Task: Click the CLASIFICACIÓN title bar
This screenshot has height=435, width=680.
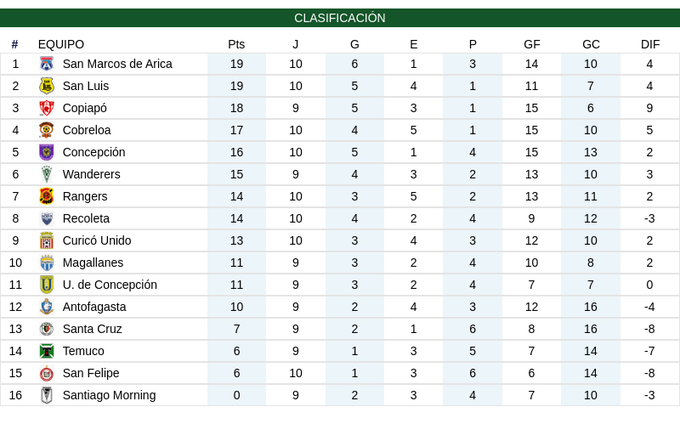Action: click(340, 18)
